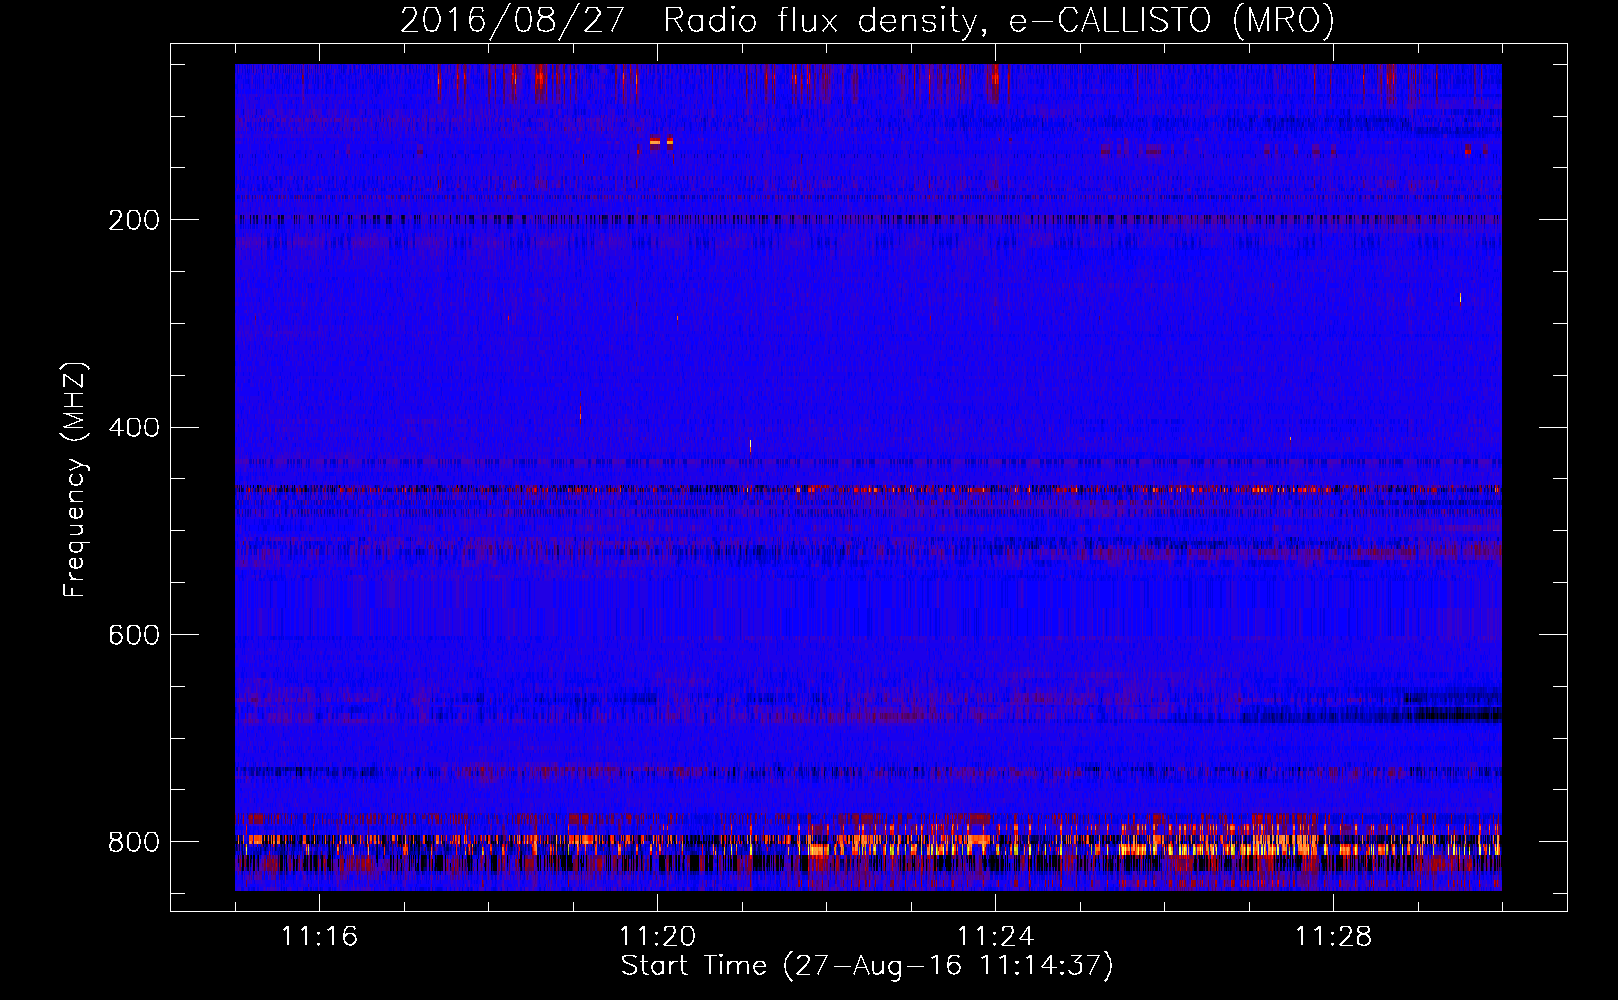Click the 800 frequency tick label
The image size is (1618, 1000).
click(133, 842)
